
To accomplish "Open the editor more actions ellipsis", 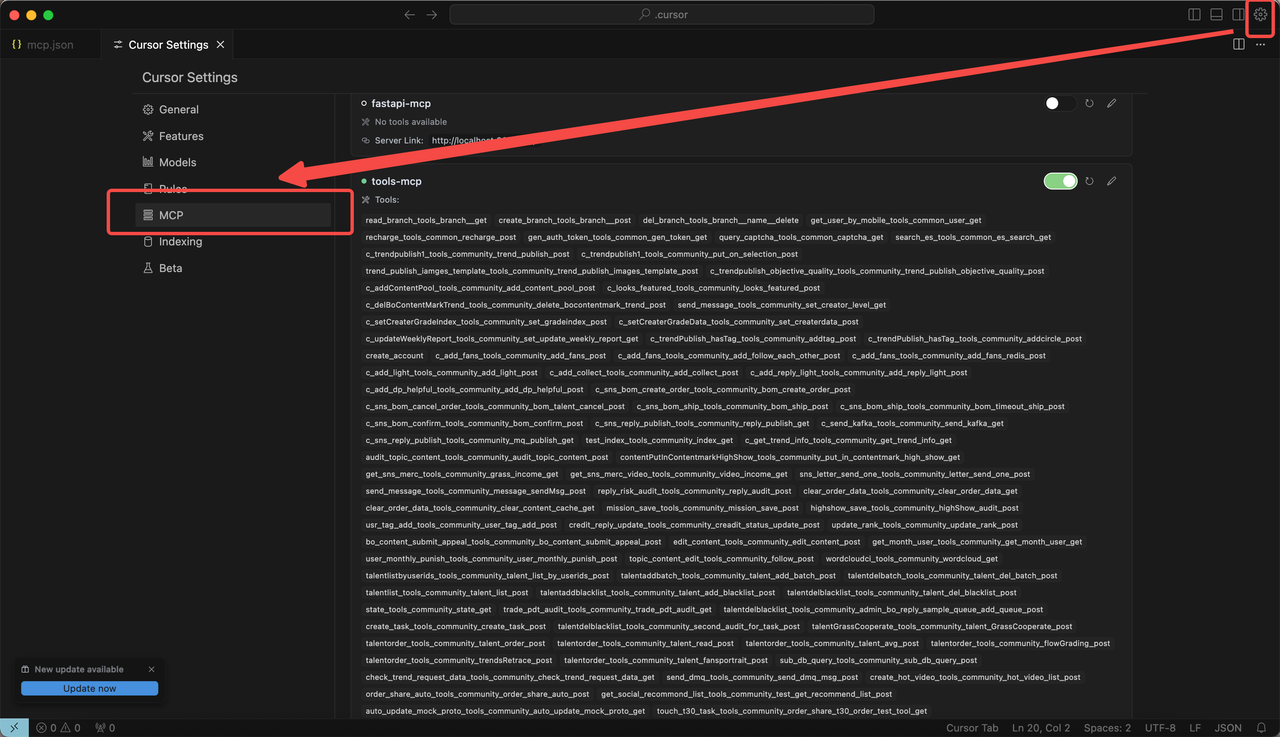I will [x=1260, y=44].
